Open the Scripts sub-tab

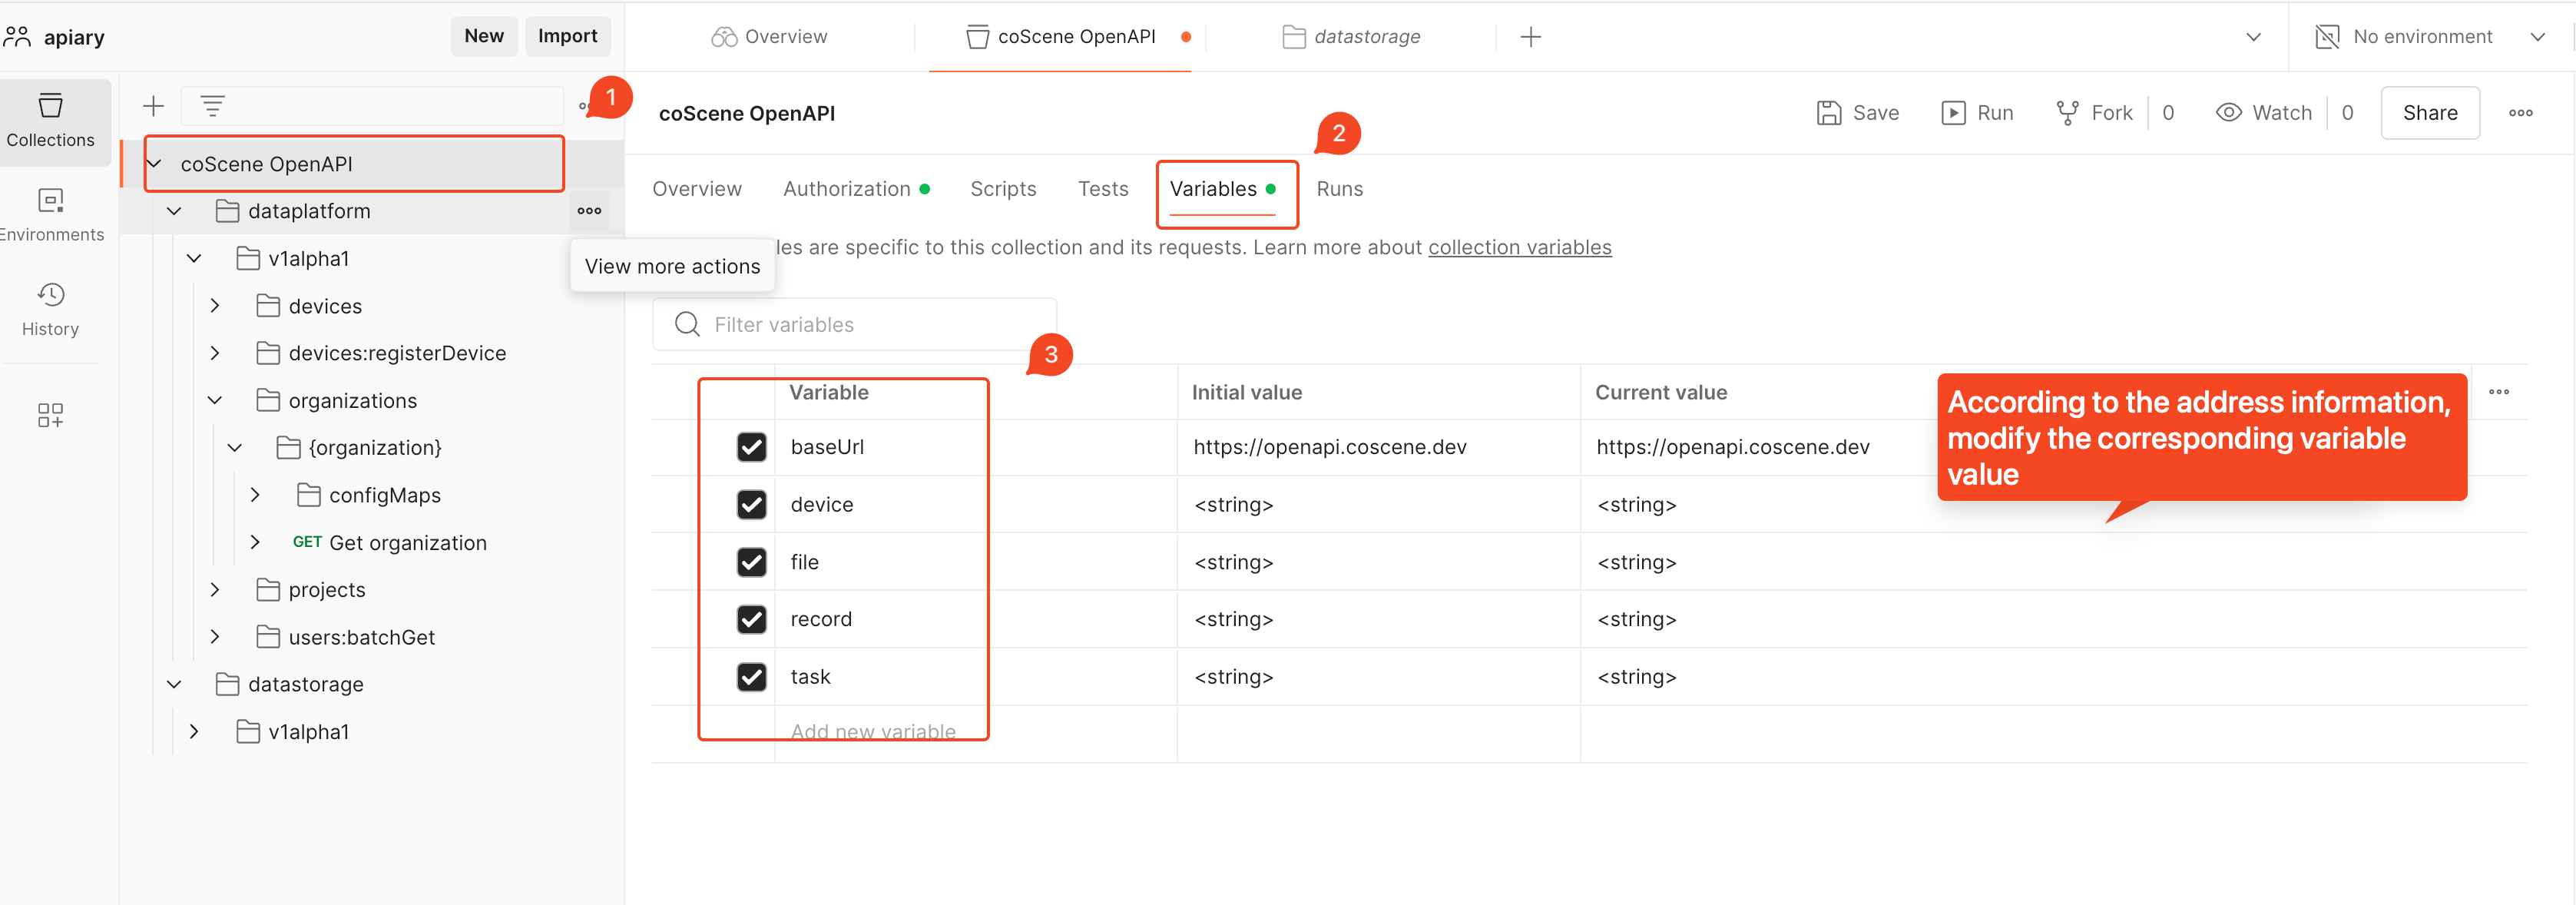point(1003,189)
